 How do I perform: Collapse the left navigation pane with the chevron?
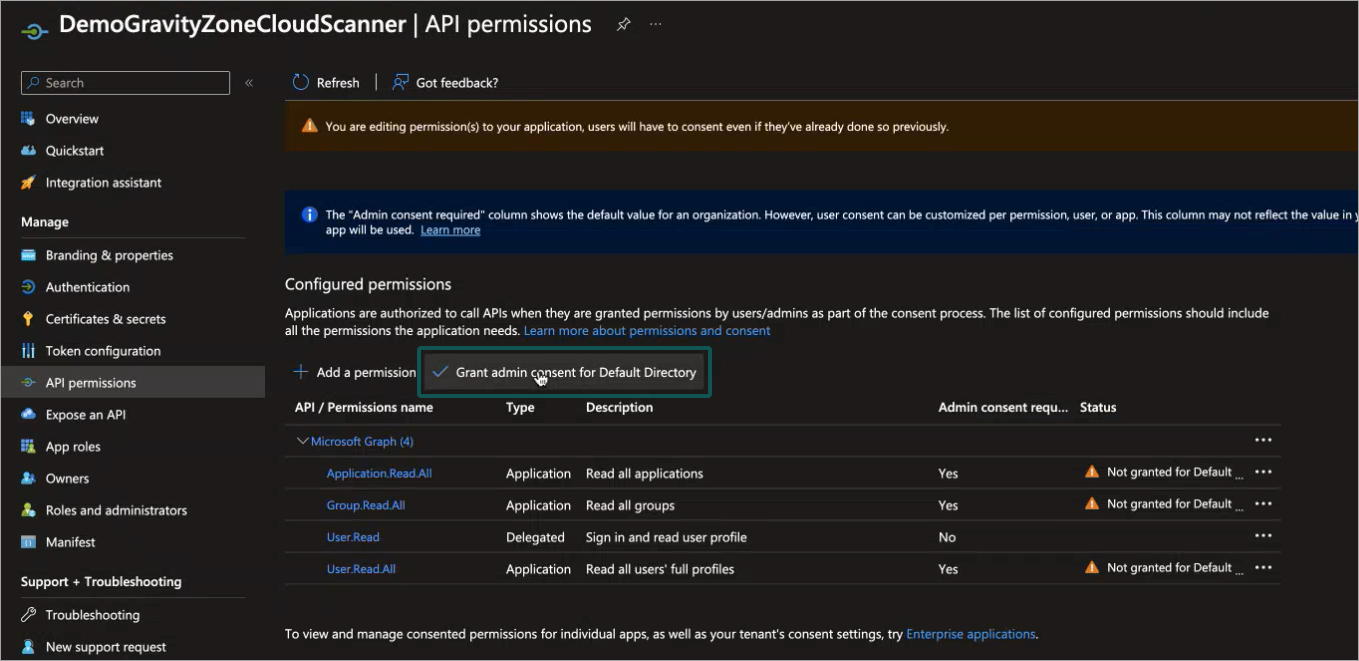click(x=248, y=84)
